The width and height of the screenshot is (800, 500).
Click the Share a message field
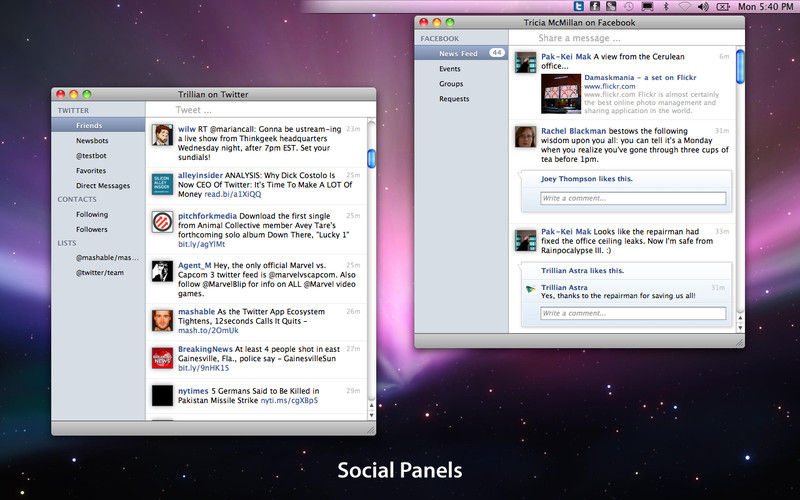tap(626, 38)
